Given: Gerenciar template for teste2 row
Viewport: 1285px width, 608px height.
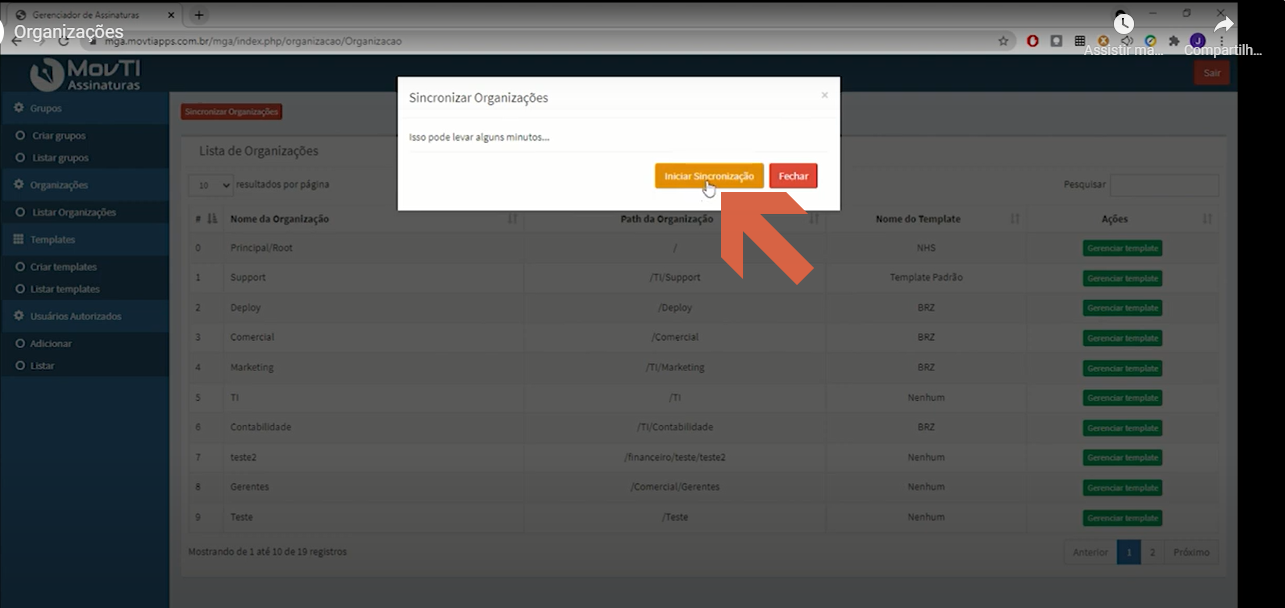Looking at the screenshot, I should (1122, 458).
